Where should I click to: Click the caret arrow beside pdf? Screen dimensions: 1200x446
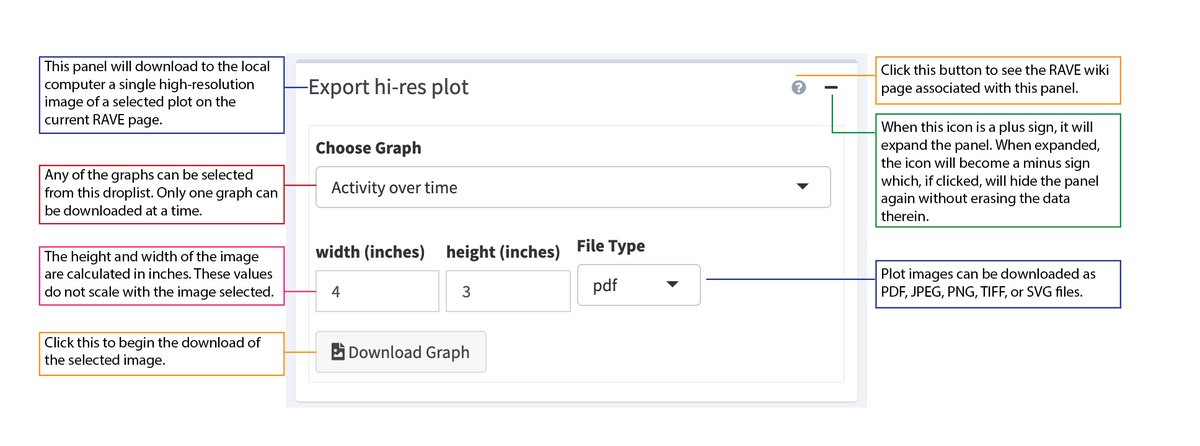[672, 285]
